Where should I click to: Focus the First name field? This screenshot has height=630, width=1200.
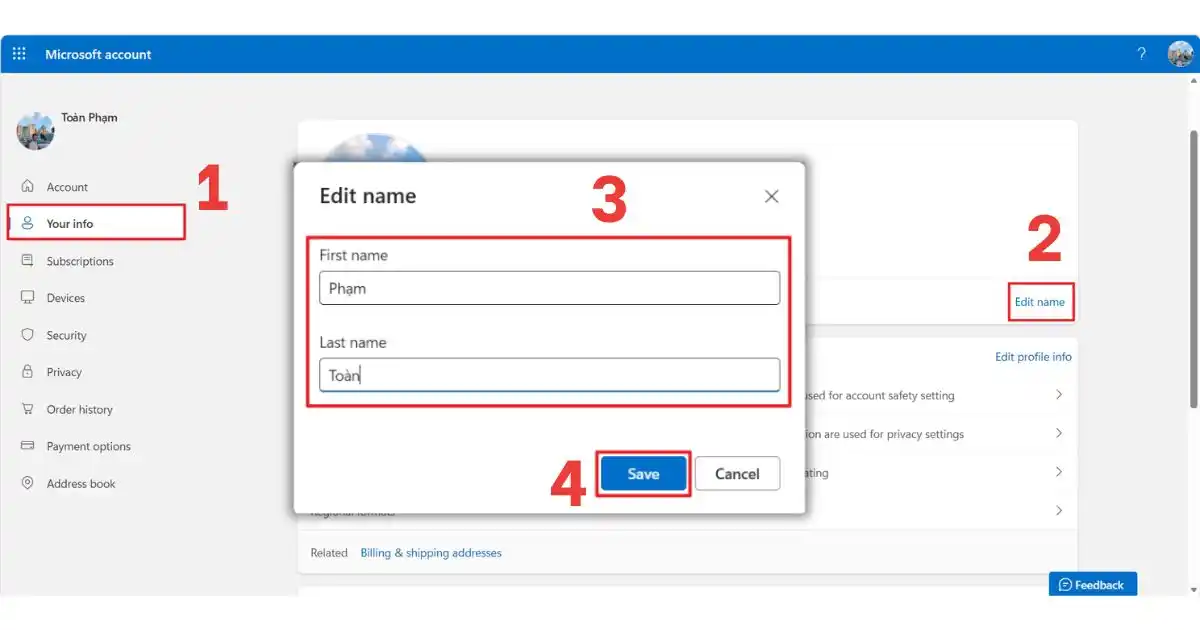point(549,288)
